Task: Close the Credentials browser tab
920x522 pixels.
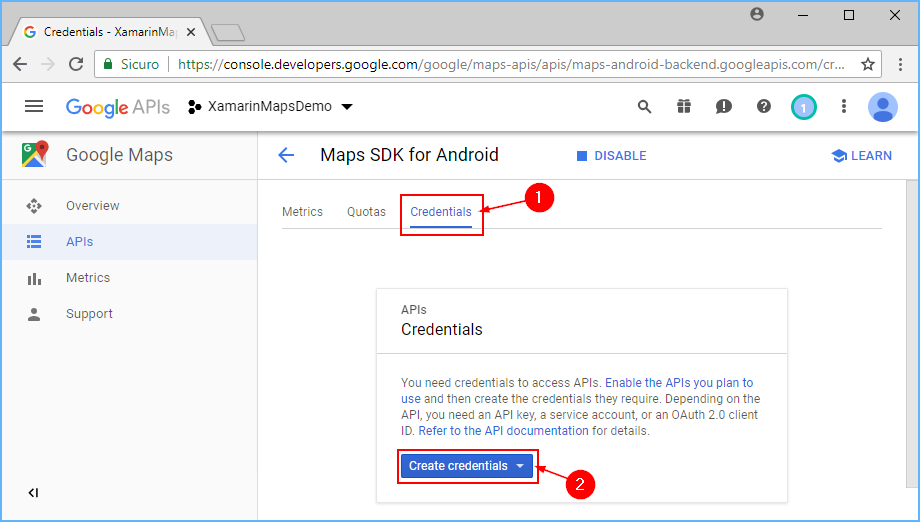Action: (191, 32)
